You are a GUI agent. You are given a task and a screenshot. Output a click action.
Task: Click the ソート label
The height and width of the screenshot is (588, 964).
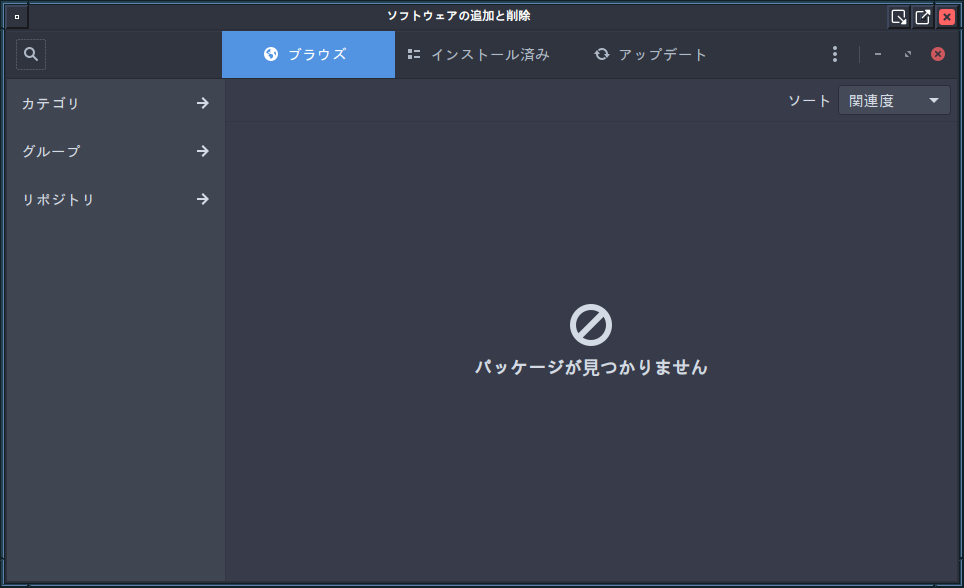(x=809, y=100)
